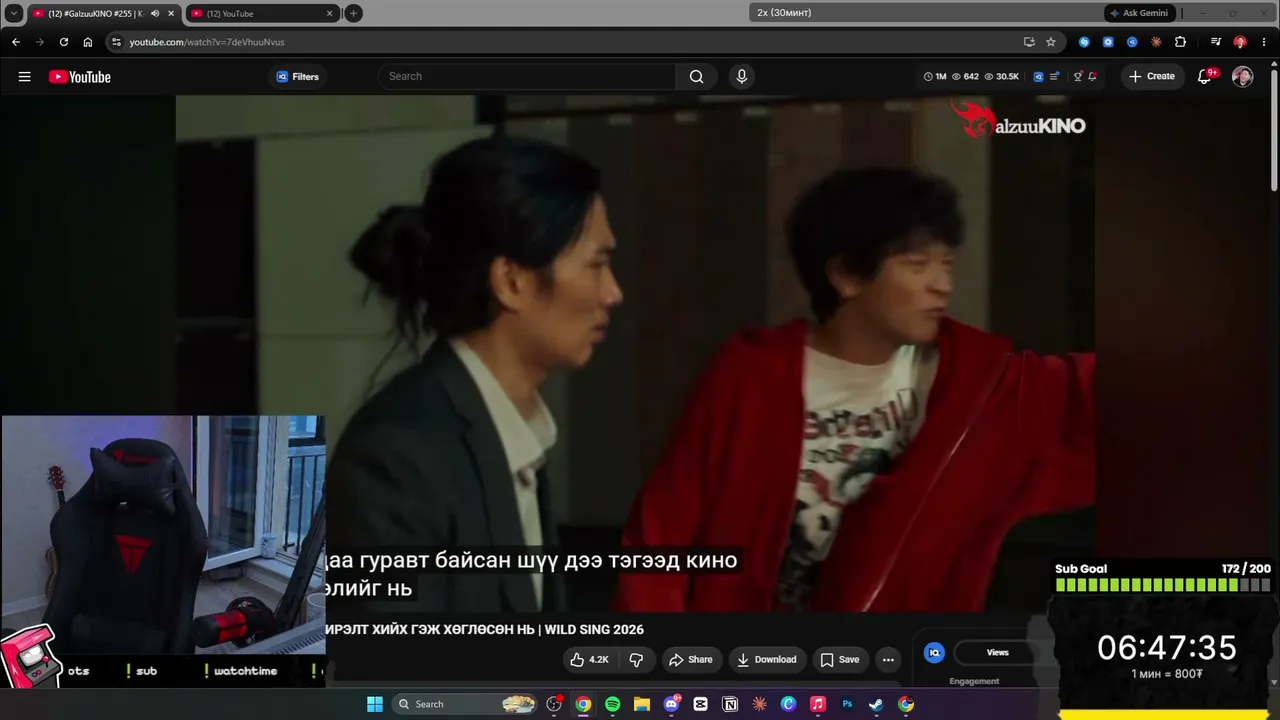Submit search with the magnifier button

coord(696,77)
